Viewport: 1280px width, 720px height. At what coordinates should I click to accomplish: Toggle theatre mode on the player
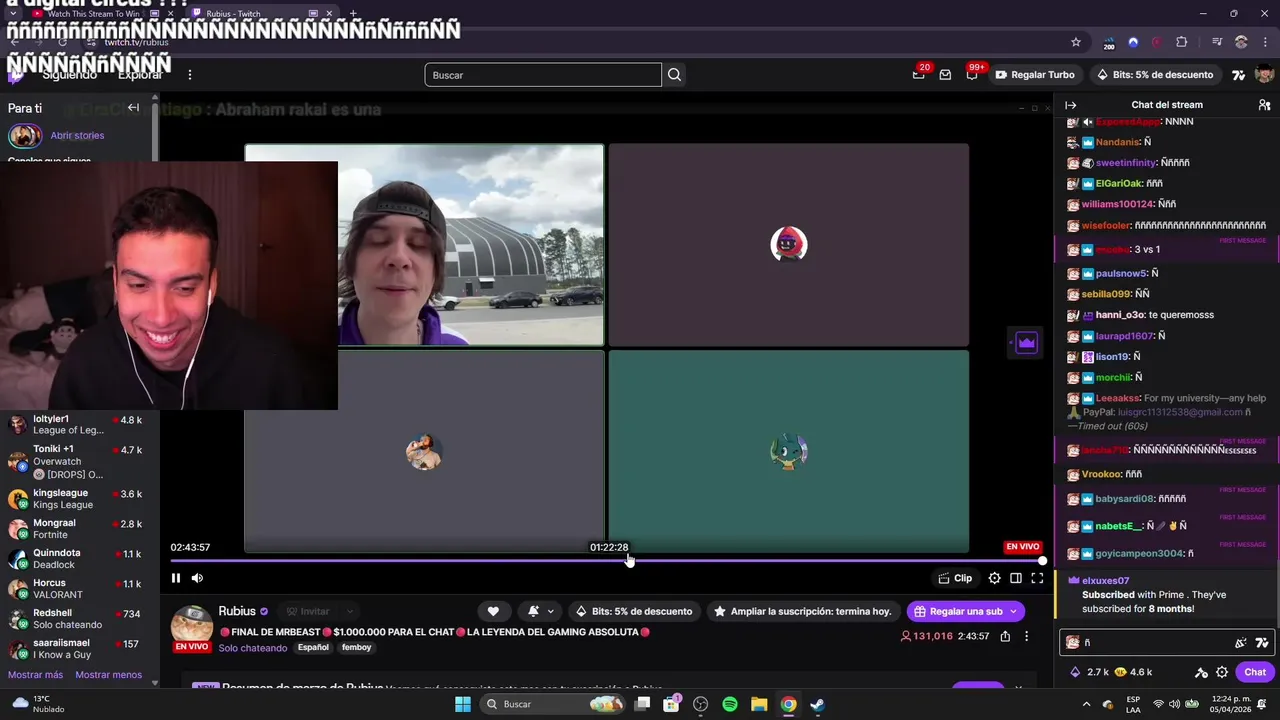tap(1016, 578)
